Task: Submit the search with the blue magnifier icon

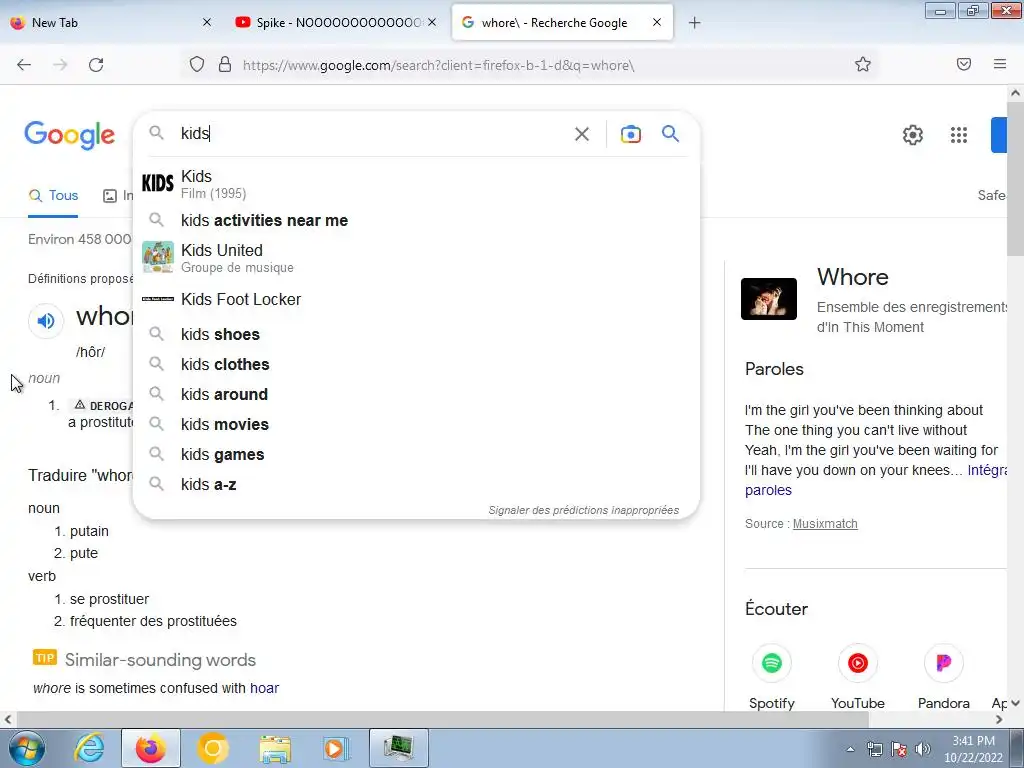Action: pyautogui.click(x=670, y=134)
